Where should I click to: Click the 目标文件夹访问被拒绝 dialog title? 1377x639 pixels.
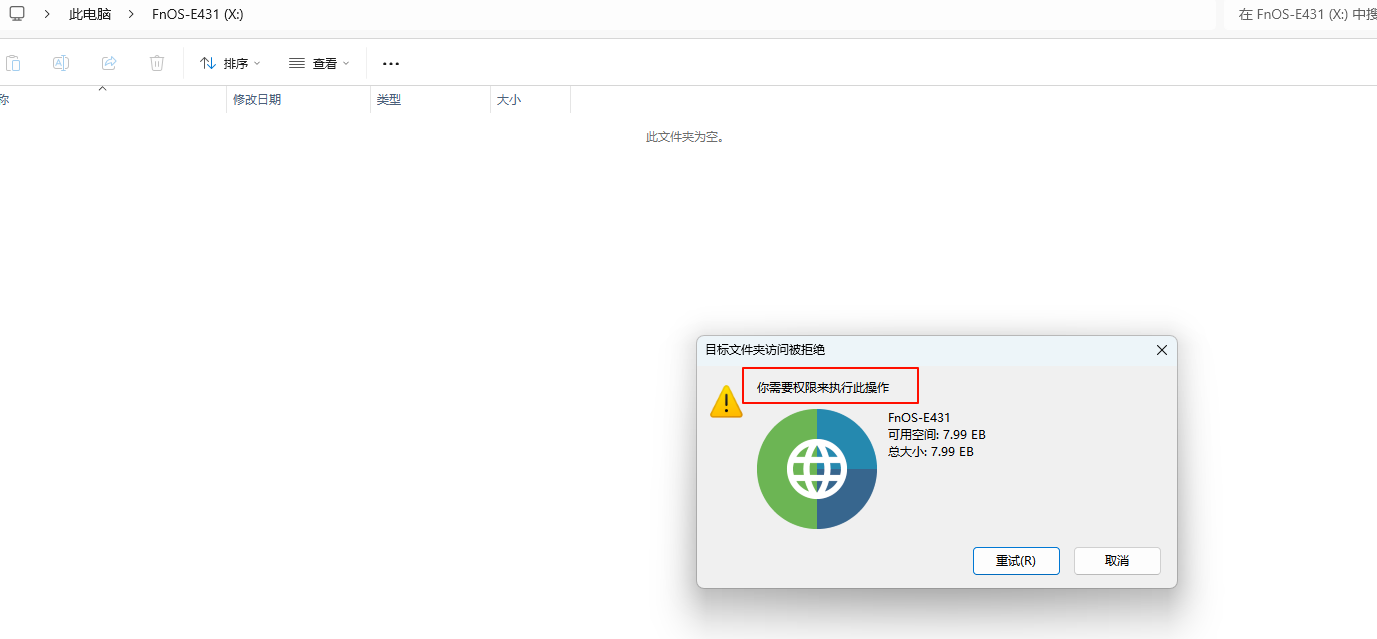(x=765, y=350)
